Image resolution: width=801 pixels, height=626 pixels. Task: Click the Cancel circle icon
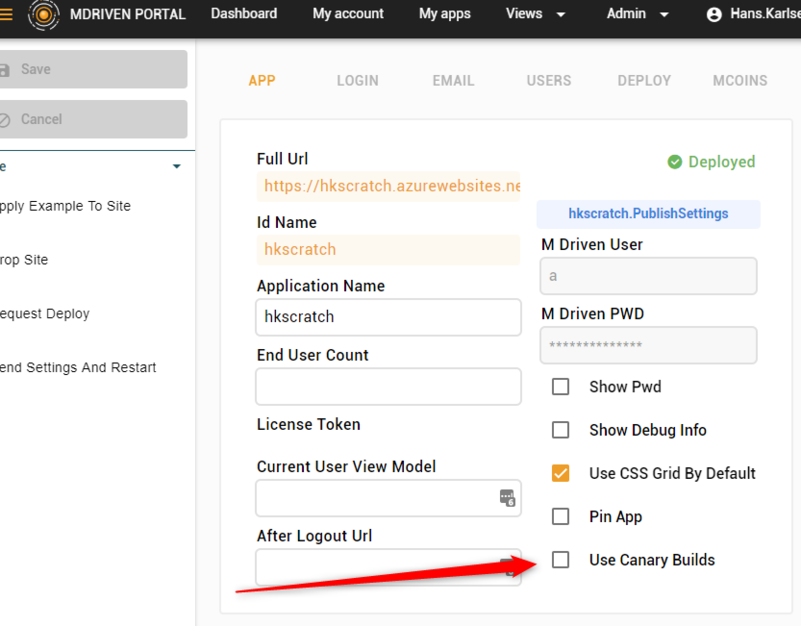pos(4,120)
